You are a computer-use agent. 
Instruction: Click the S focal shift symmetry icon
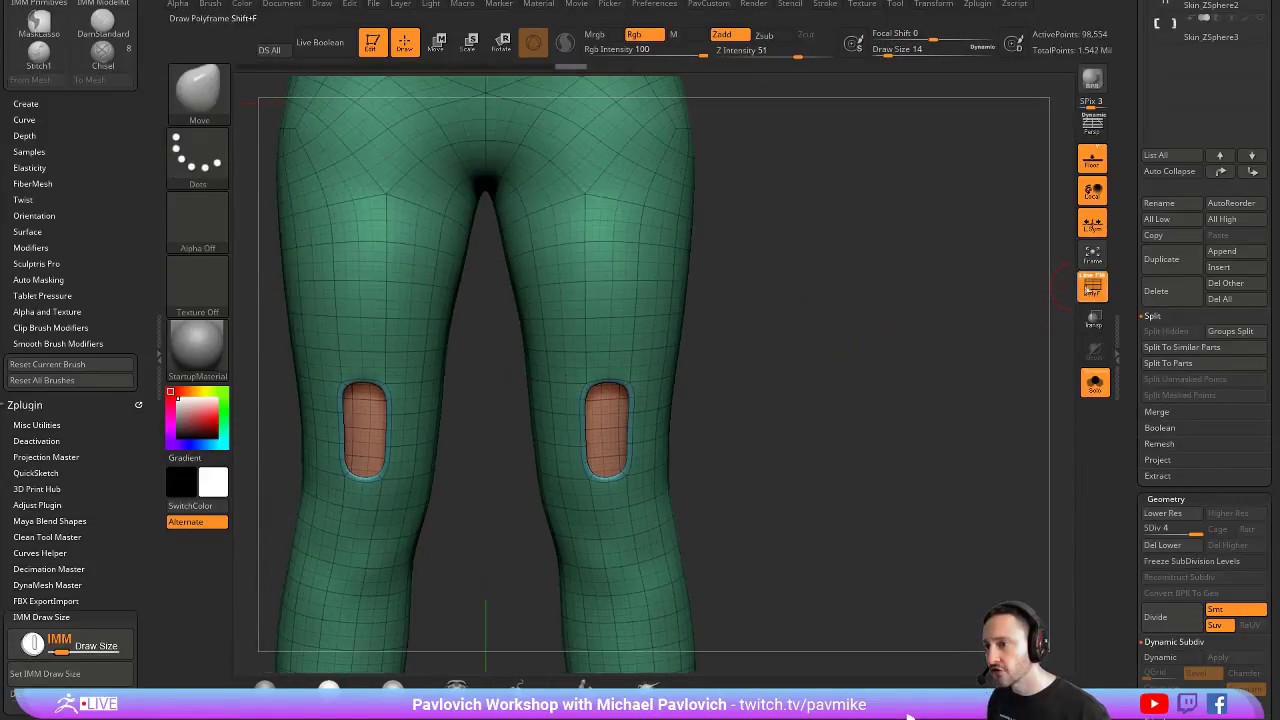click(x=853, y=43)
